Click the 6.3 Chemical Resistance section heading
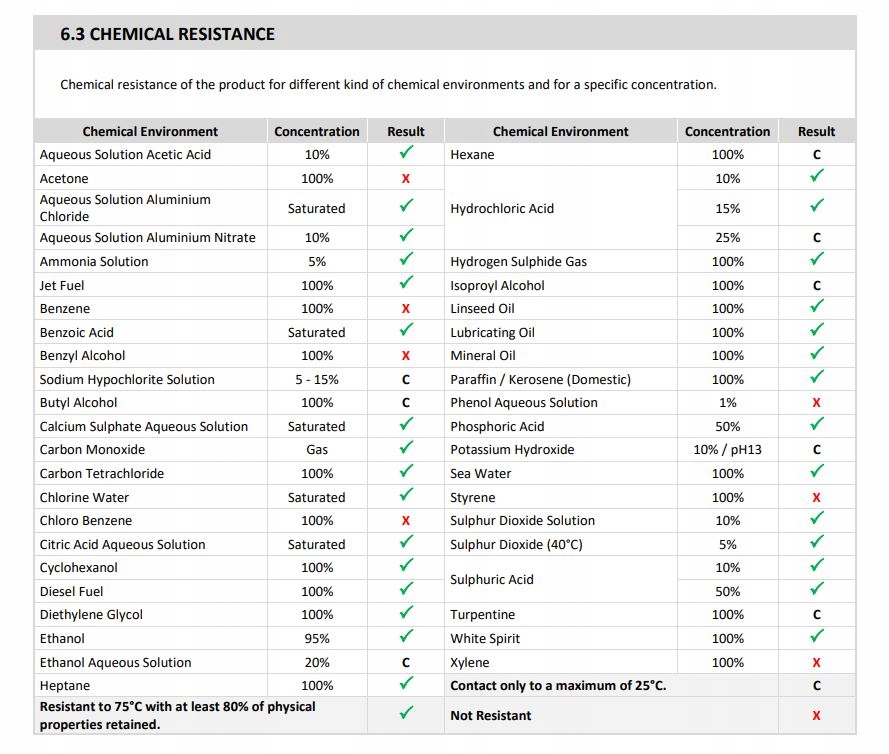Viewport: 889px width, 754px height. coord(167,34)
